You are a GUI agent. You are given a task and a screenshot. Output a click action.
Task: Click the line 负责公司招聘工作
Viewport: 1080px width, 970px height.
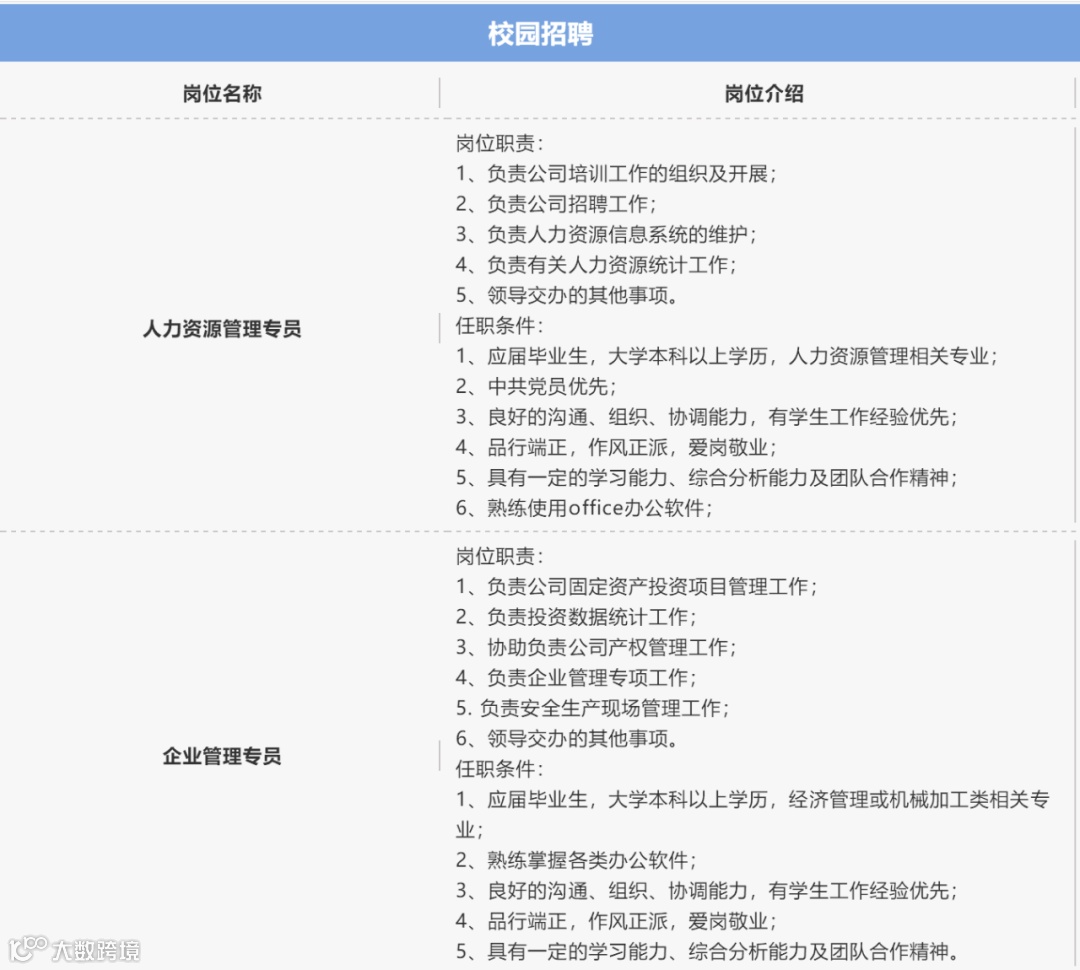(556, 204)
